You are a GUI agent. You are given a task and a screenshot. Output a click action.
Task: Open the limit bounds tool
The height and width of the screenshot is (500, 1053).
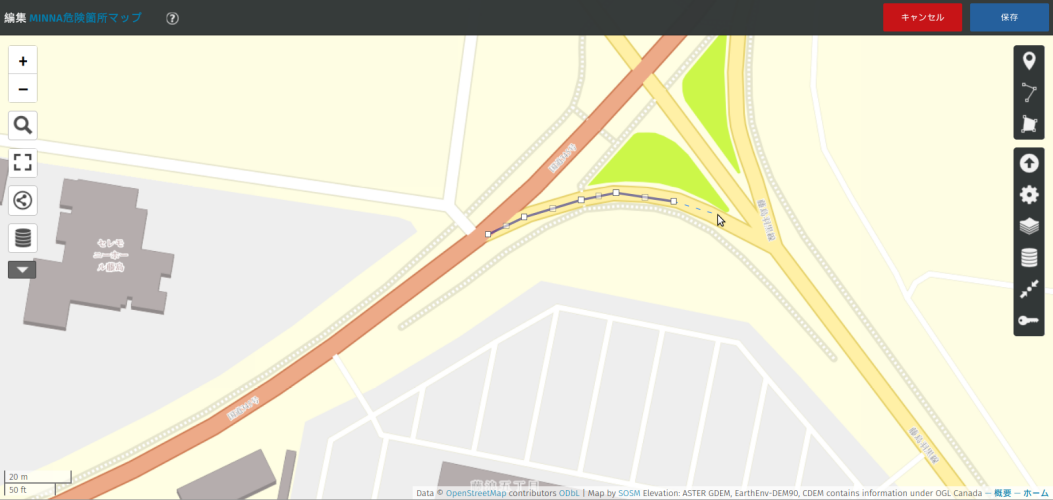pyautogui.click(x=1029, y=289)
